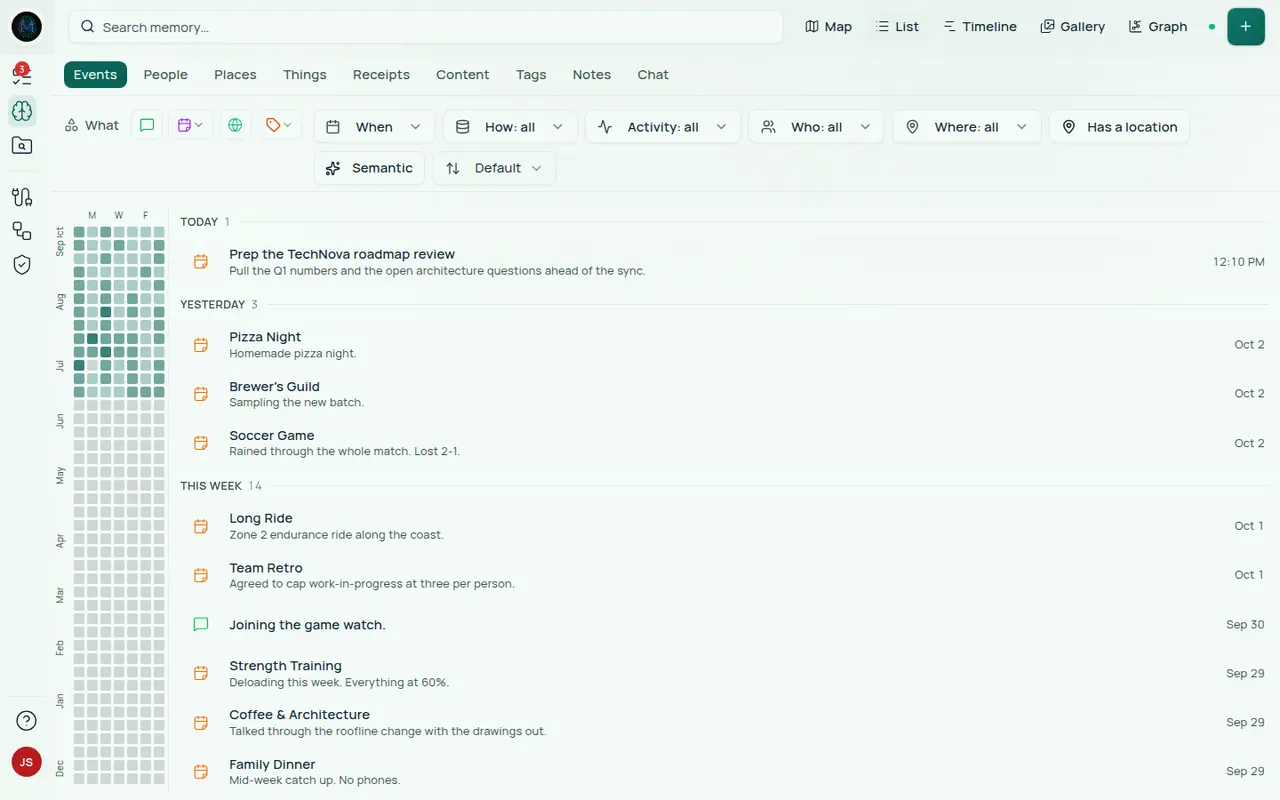Click the calendar icon beside Team Retro
The image size is (1280, 800).
(201, 575)
